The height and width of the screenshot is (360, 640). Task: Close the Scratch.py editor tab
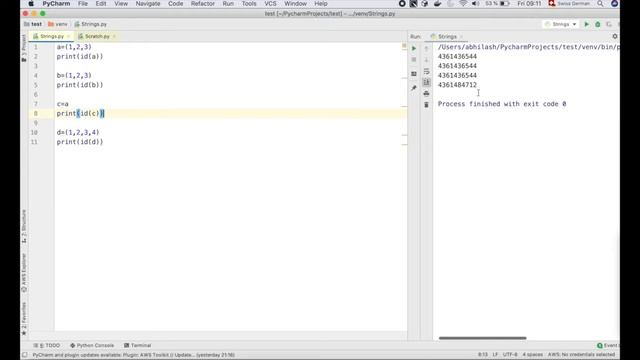[x=114, y=36]
